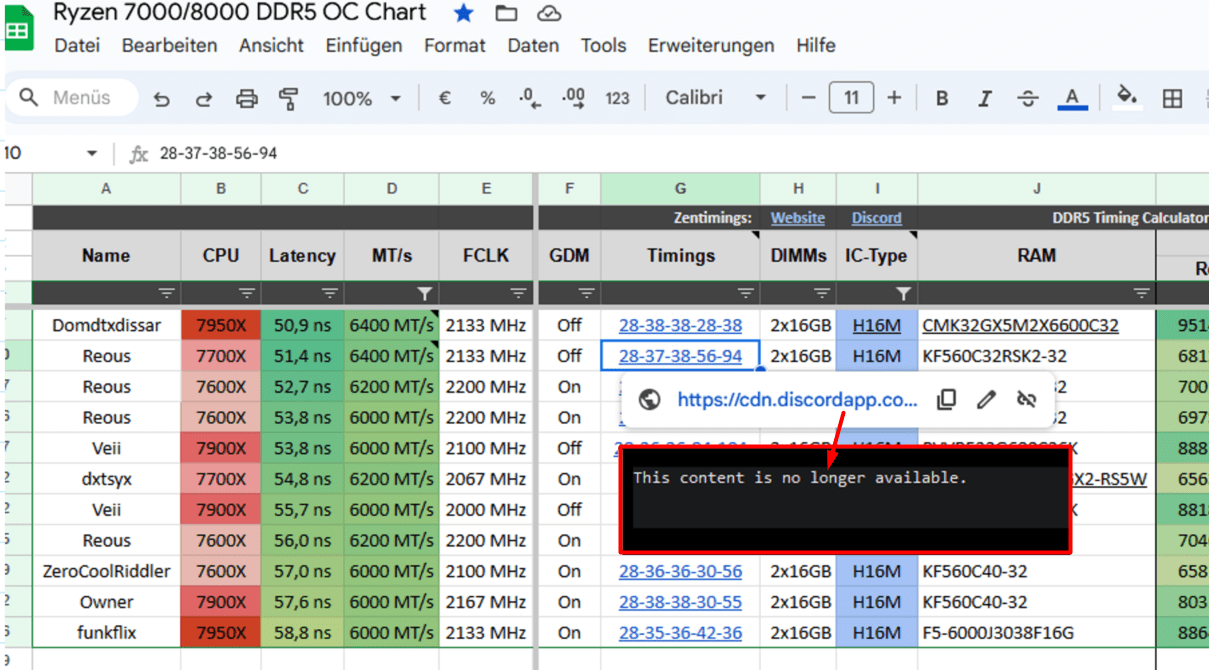This screenshot has width=1209, height=670.
Task: Check cloud save status icon
Action: click(548, 13)
